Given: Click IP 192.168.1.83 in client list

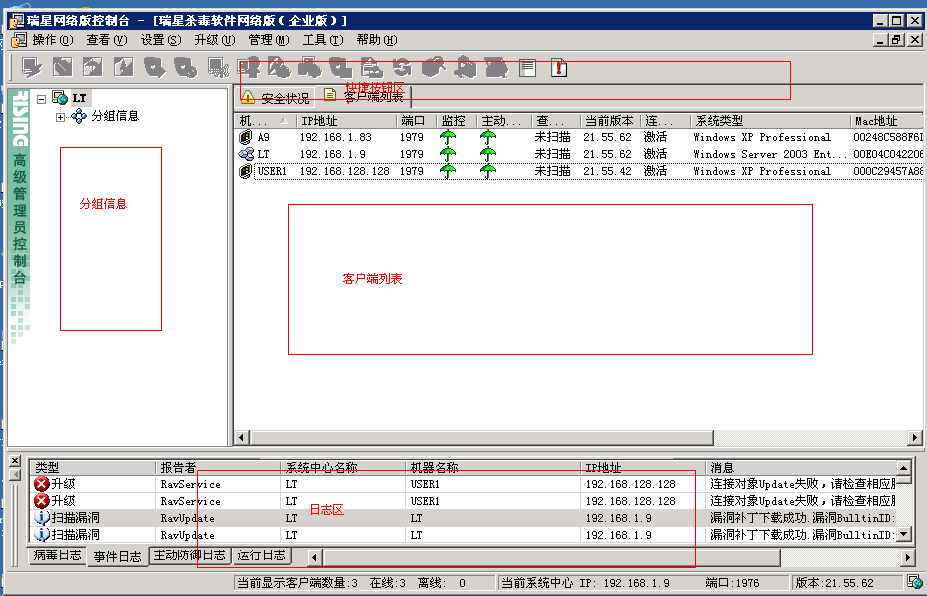Looking at the screenshot, I should click(335, 137).
